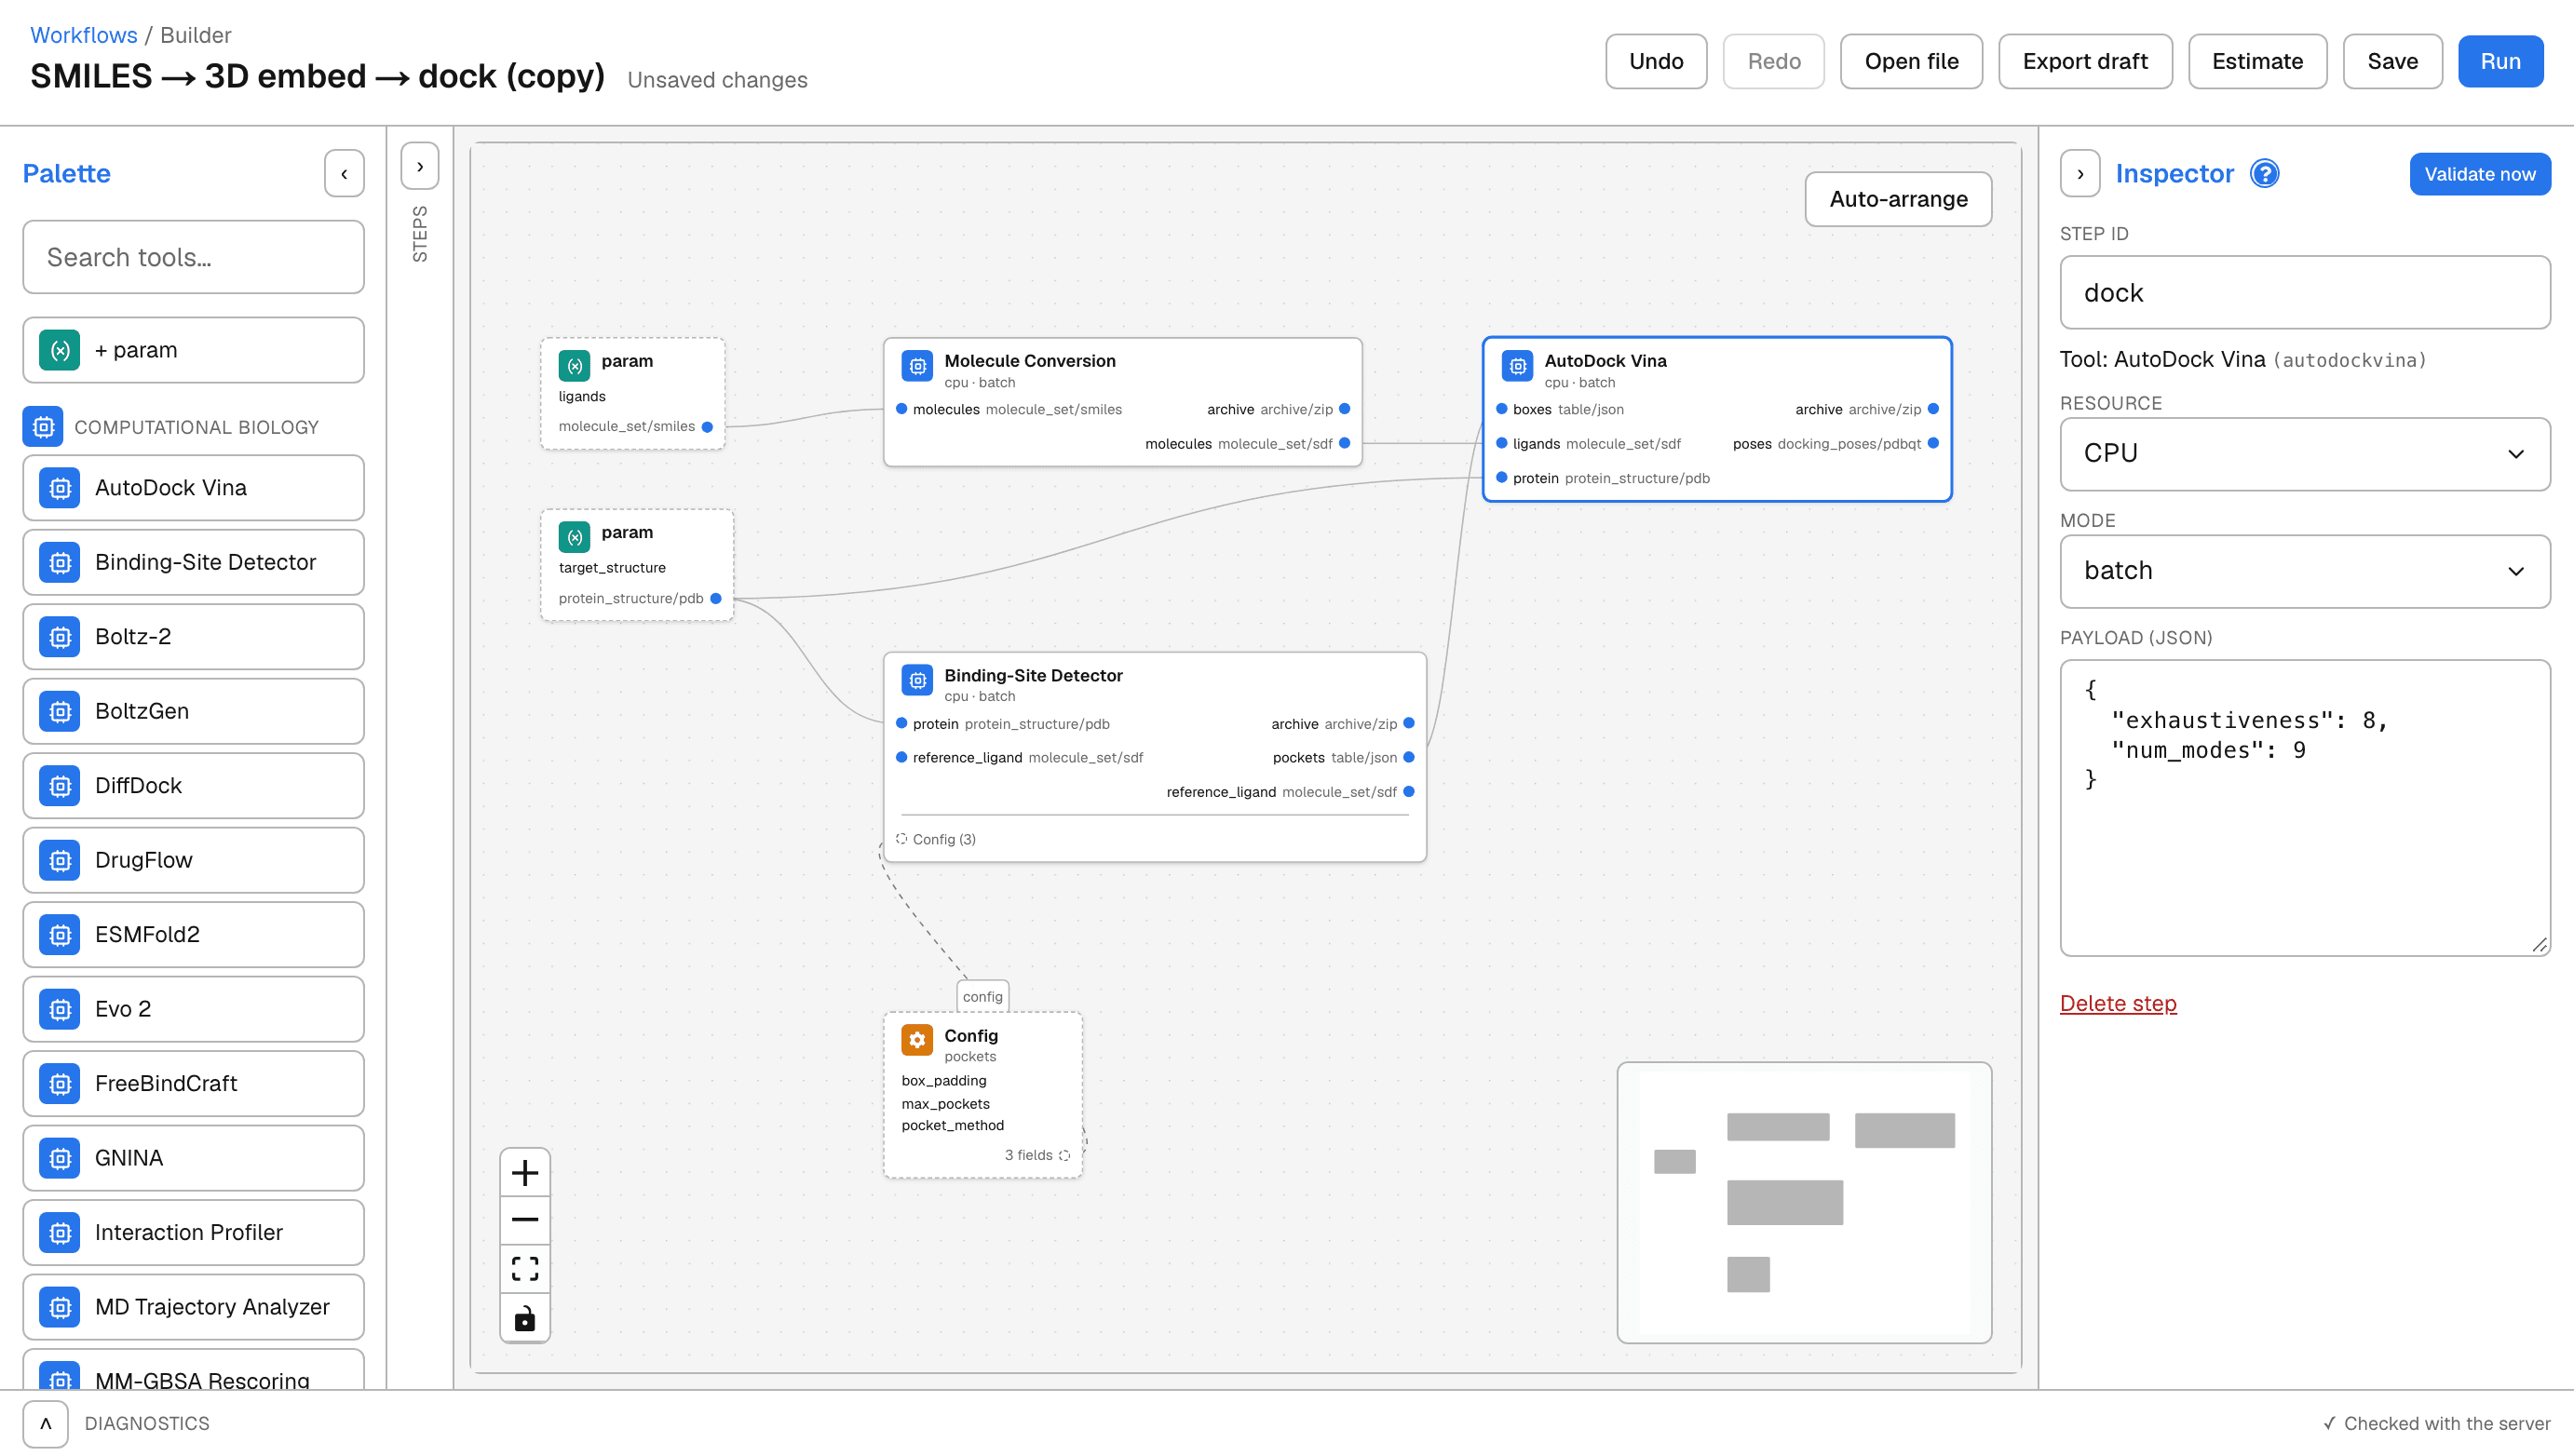The image size is (2574, 1456).
Task: Fit the workflow view to screen
Action: pyautogui.click(x=525, y=1269)
